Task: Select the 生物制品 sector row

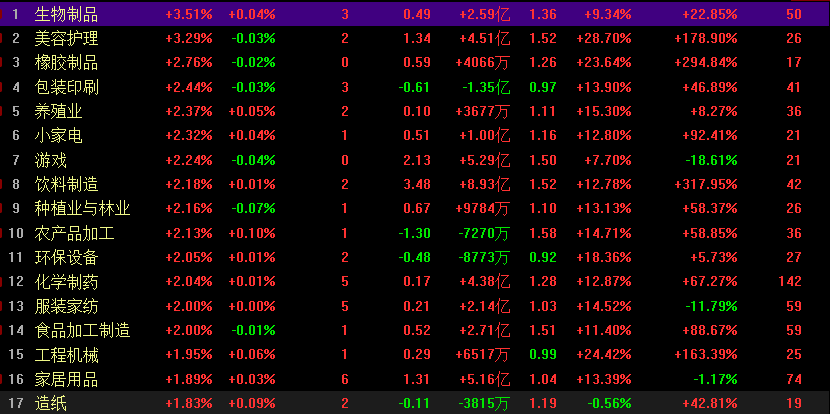Action: pyautogui.click(x=66, y=14)
